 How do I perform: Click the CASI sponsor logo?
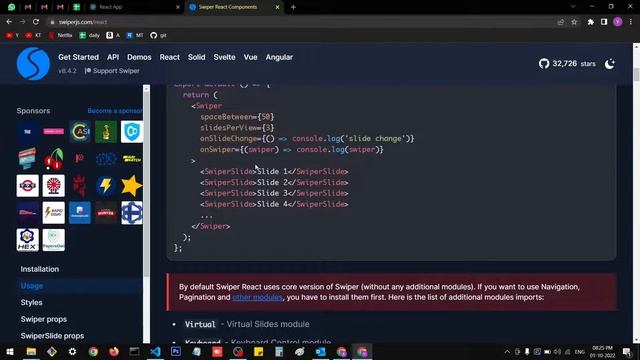pos(80,131)
